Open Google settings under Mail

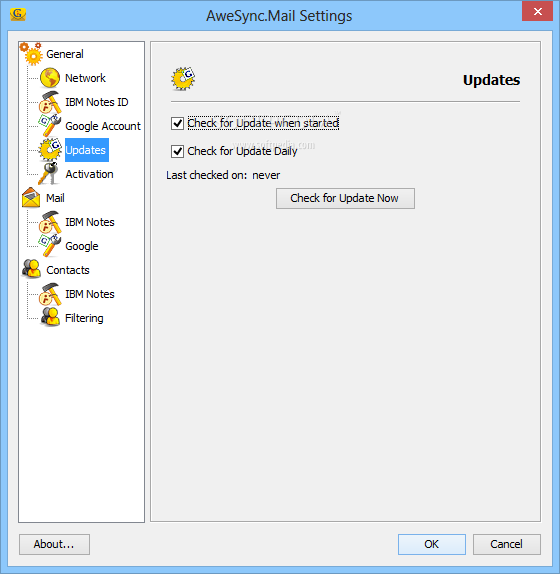pyautogui.click(x=82, y=246)
